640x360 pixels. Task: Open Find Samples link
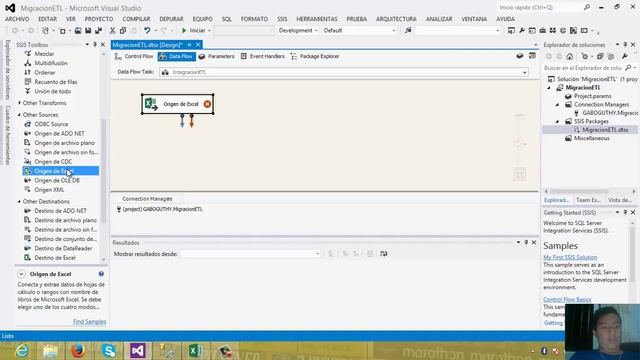coord(89,322)
